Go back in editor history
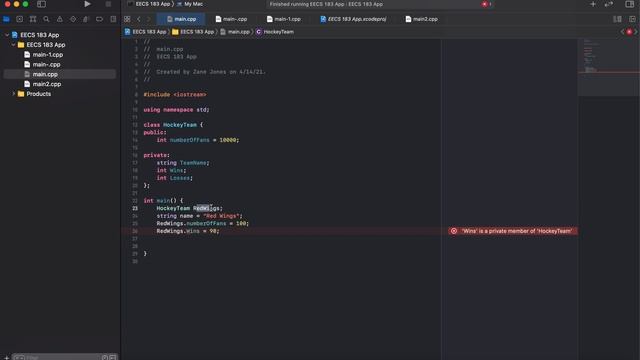This screenshot has height=360, width=640. coord(139,19)
